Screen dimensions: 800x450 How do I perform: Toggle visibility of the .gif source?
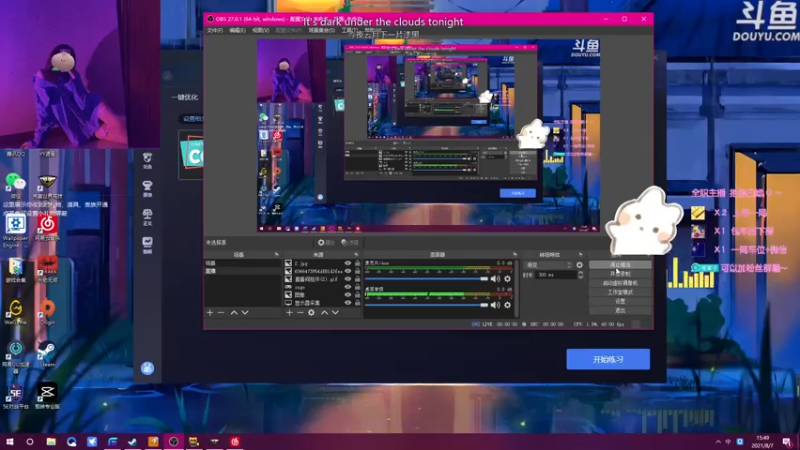(348, 279)
